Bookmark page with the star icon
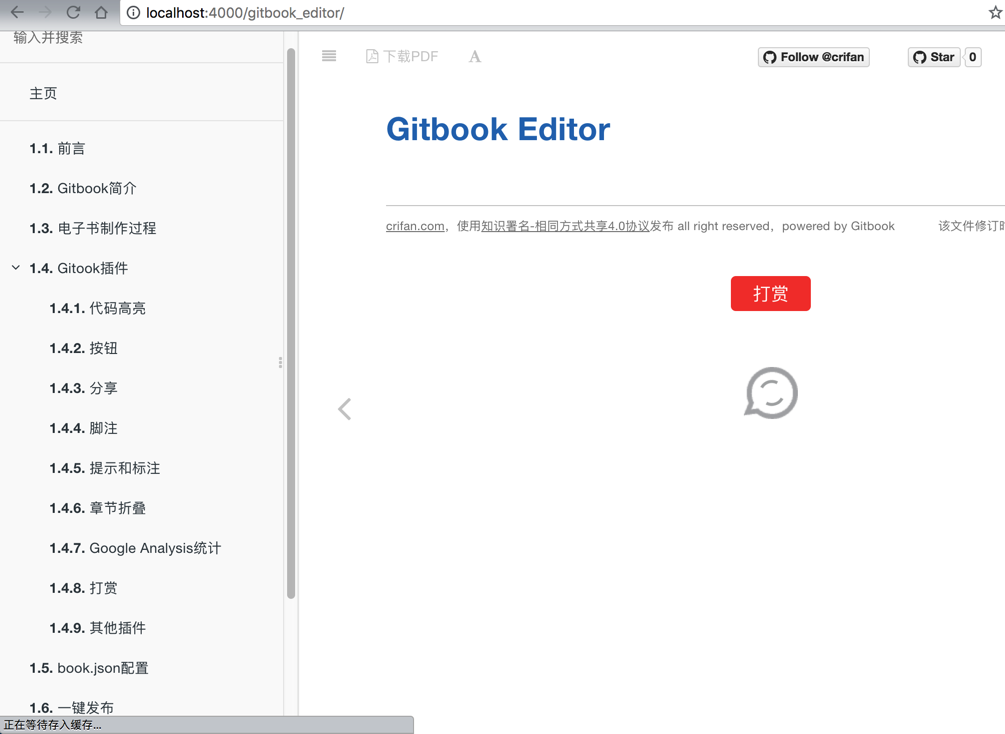Screen dimensions: 1005x734 point(995,12)
